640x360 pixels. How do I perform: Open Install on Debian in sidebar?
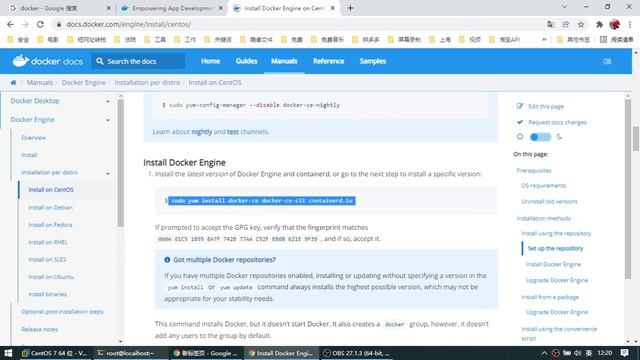pyautogui.click(x=51, y=207)
